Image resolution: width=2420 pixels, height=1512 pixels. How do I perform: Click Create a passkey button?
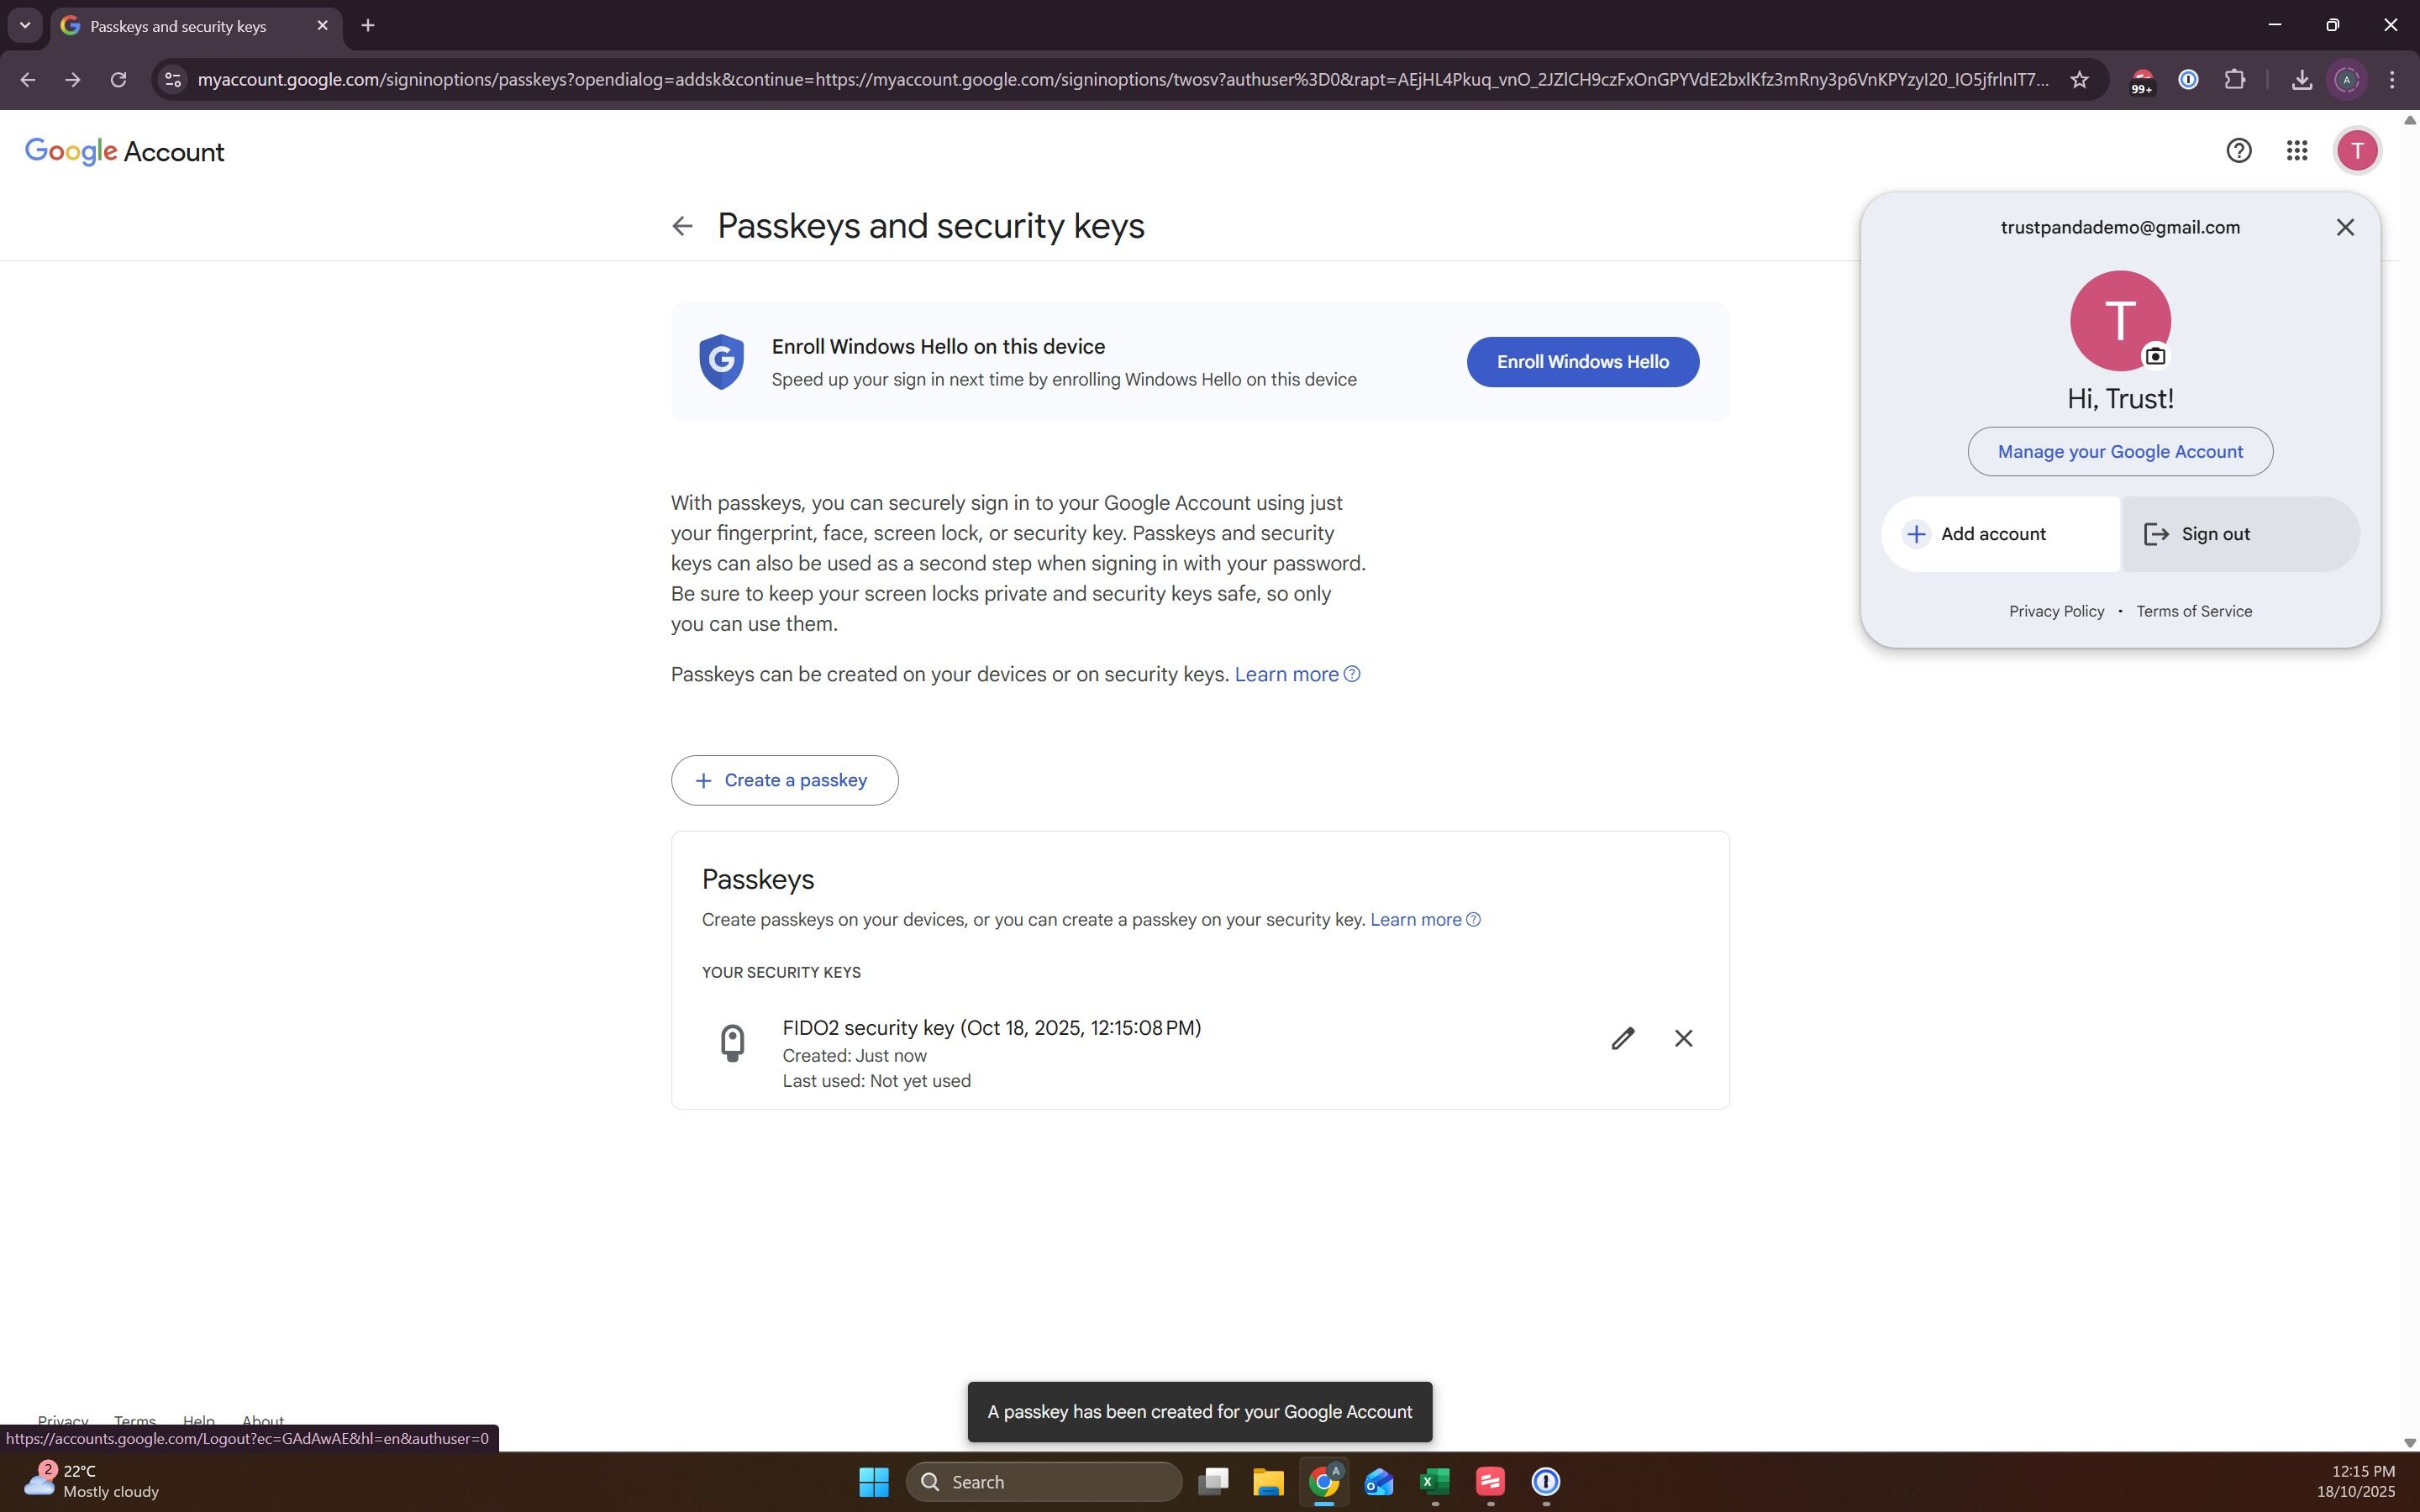click(x=784, y=780)
